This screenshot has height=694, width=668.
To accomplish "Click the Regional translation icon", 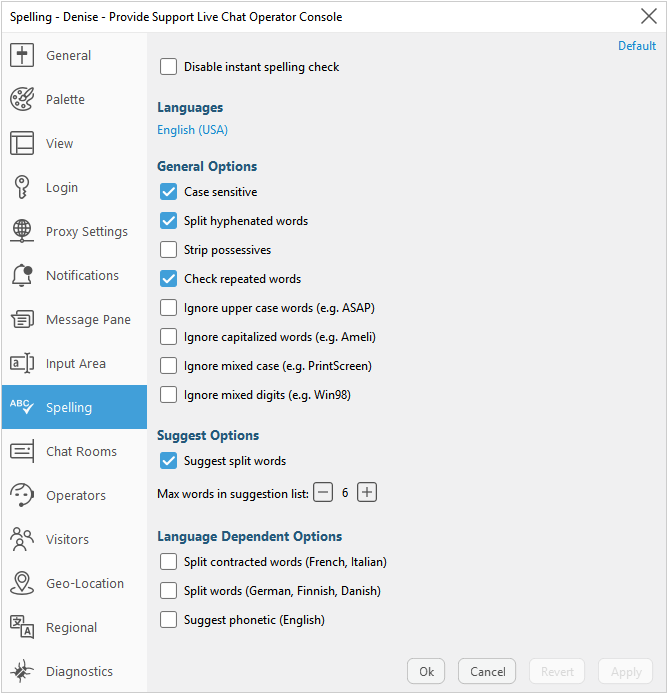I will 22,627.
